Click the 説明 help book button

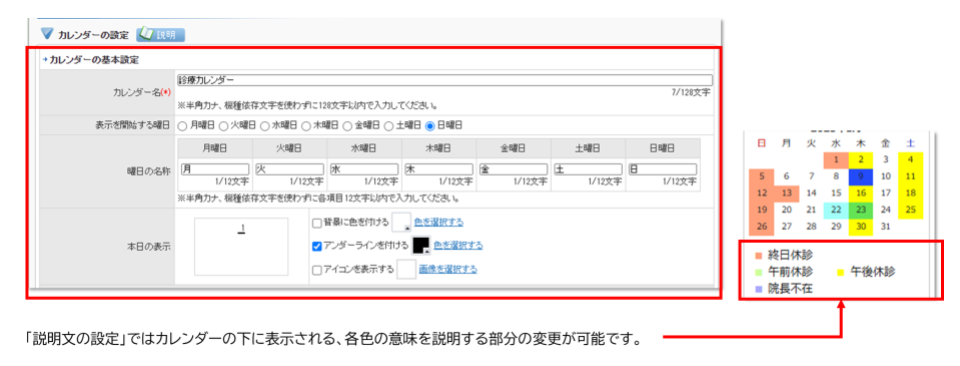pos(160,34)
